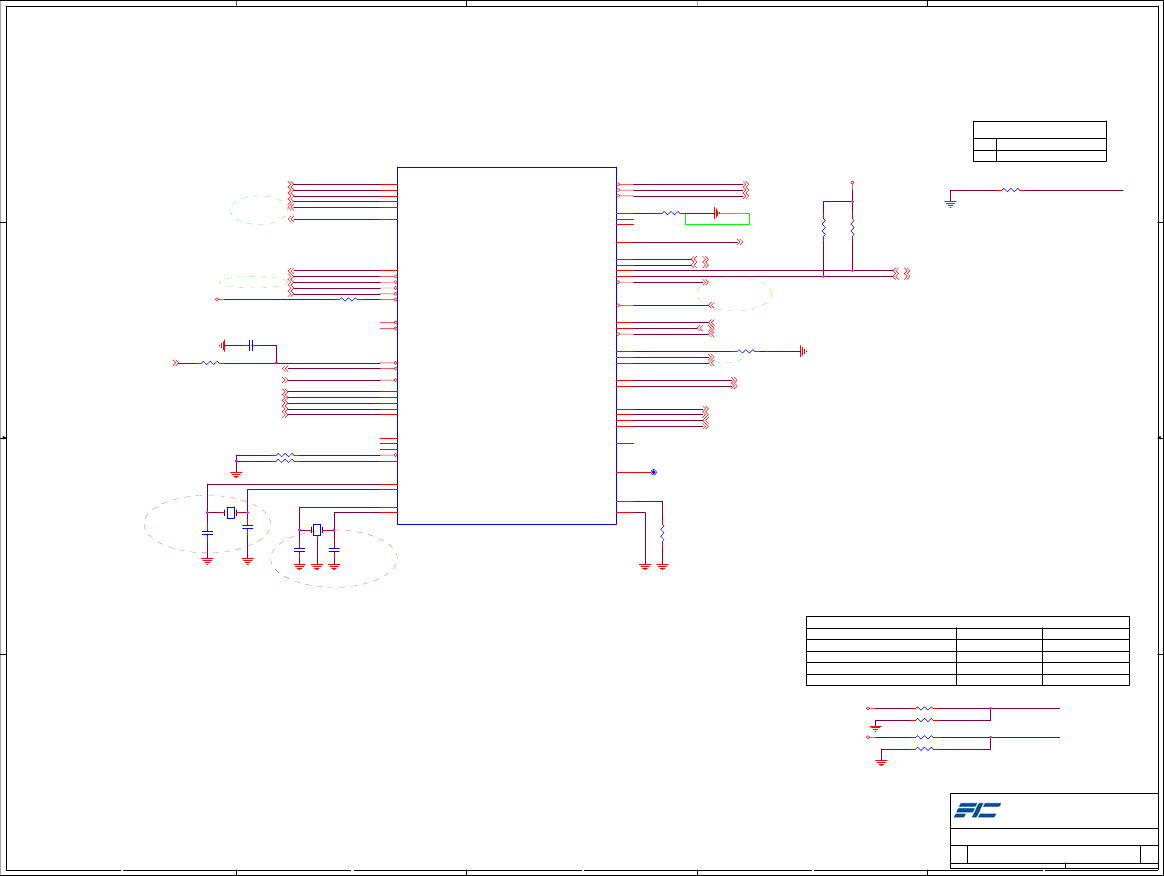Select resistor on top-right grounded line
This screenshot has height=876, width=1164.
pos(1011,190)
